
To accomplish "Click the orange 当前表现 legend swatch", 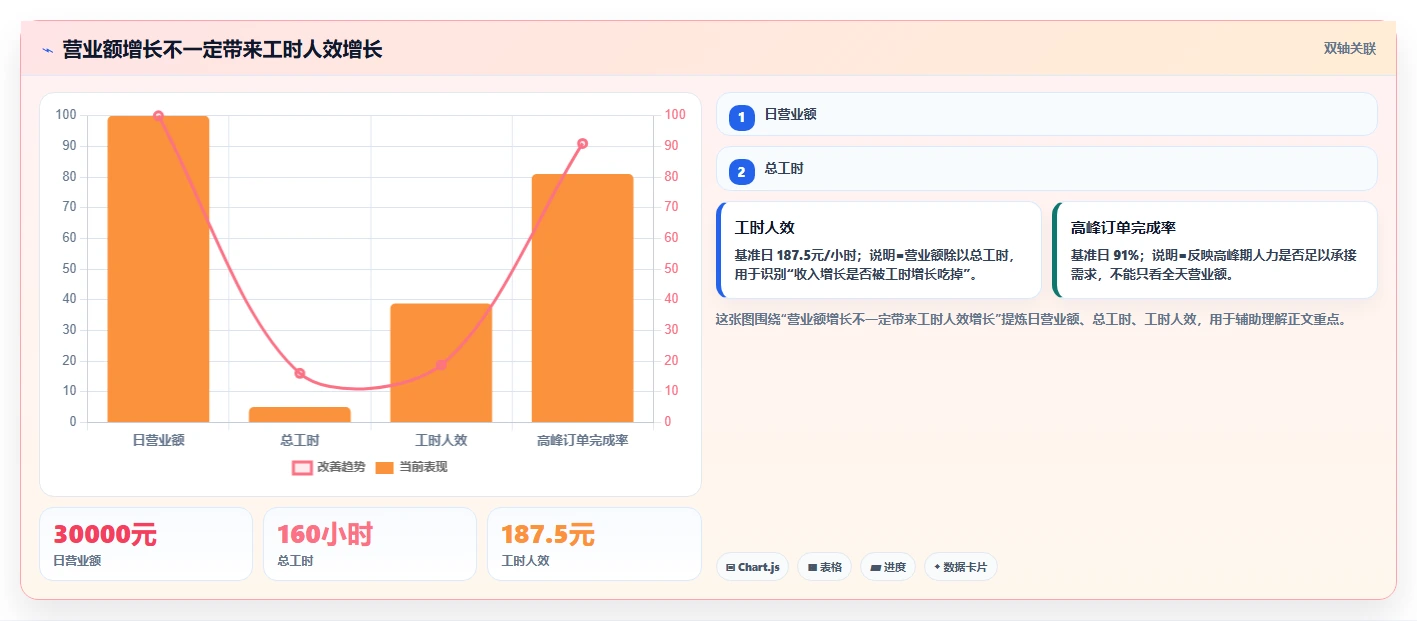I will (385, 467).
